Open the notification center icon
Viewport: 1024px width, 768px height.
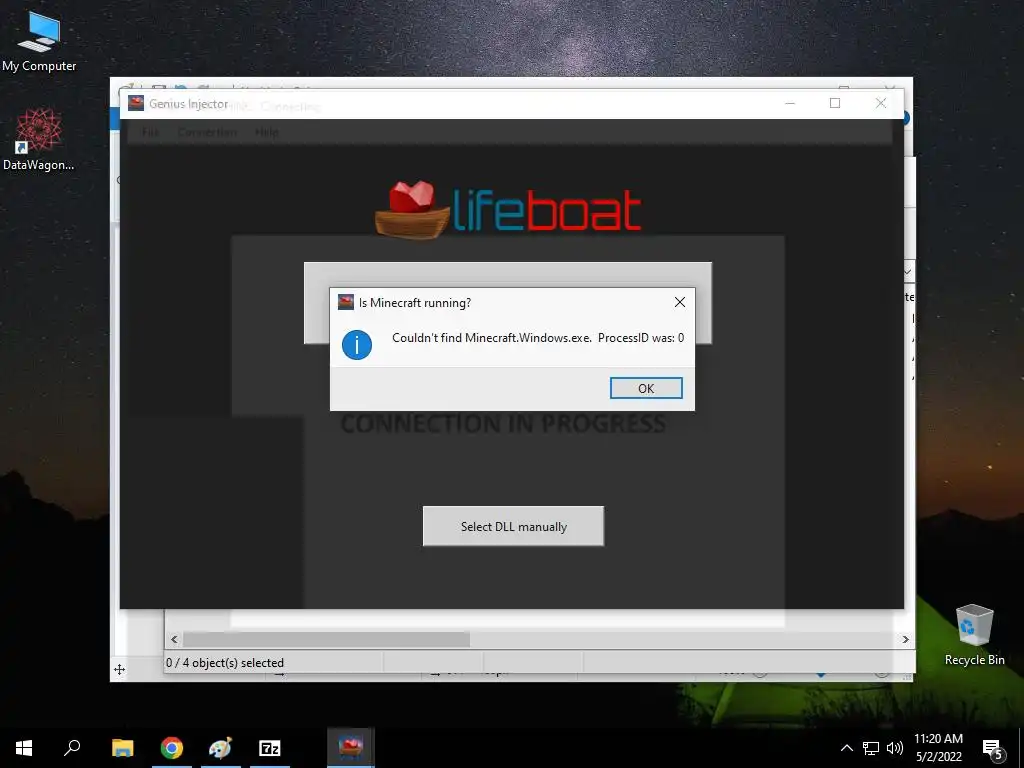993,749
